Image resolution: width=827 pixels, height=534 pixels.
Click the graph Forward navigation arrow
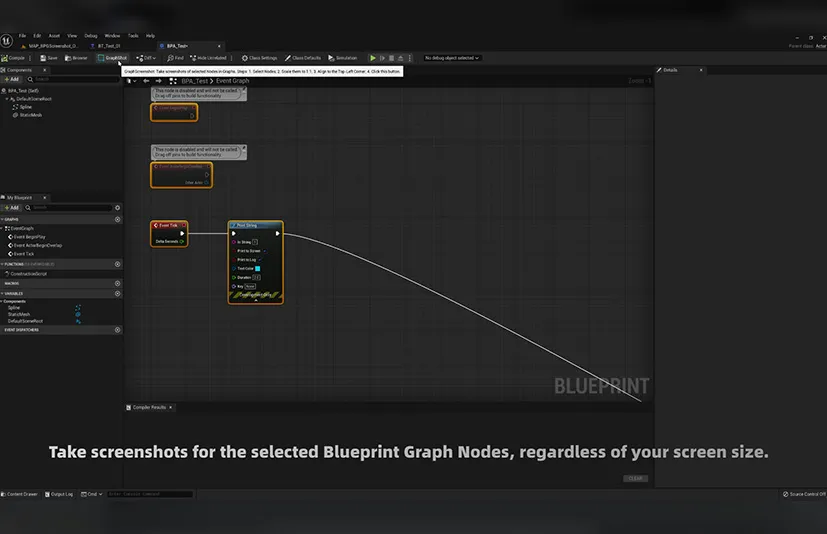[158, 81]
